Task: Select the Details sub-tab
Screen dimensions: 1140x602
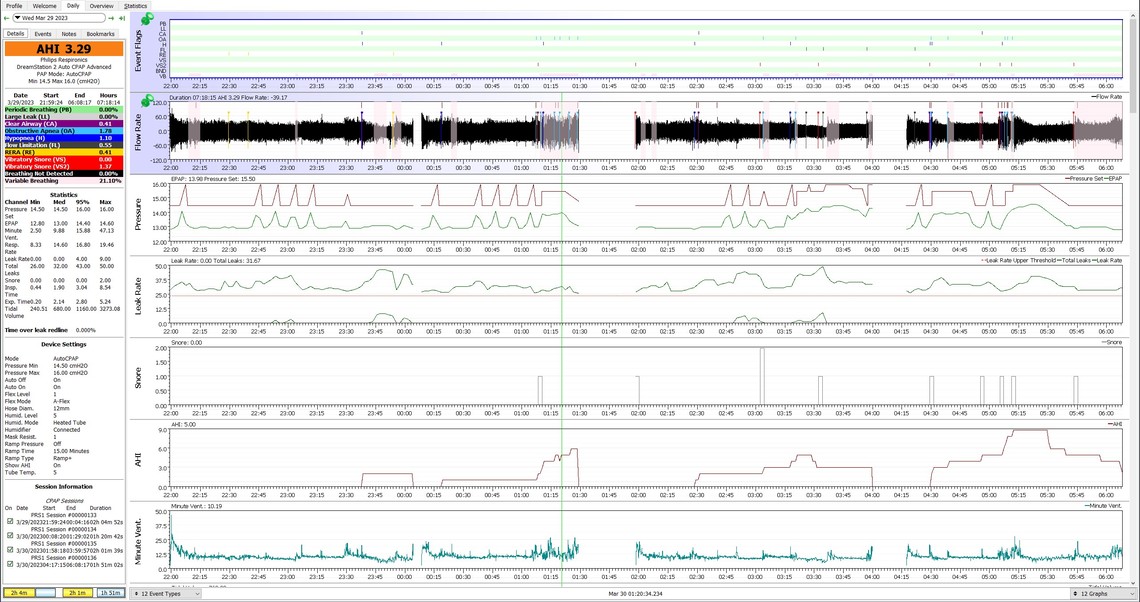Action: pos(15,33)
